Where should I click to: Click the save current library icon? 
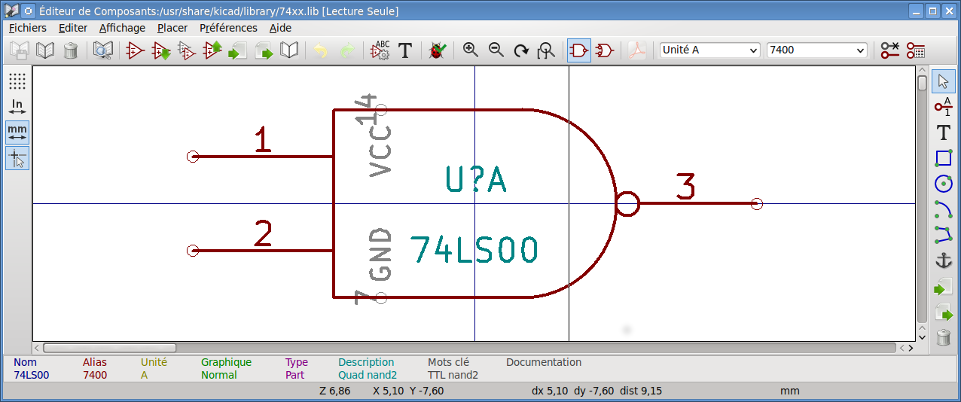tap(19, 50)
